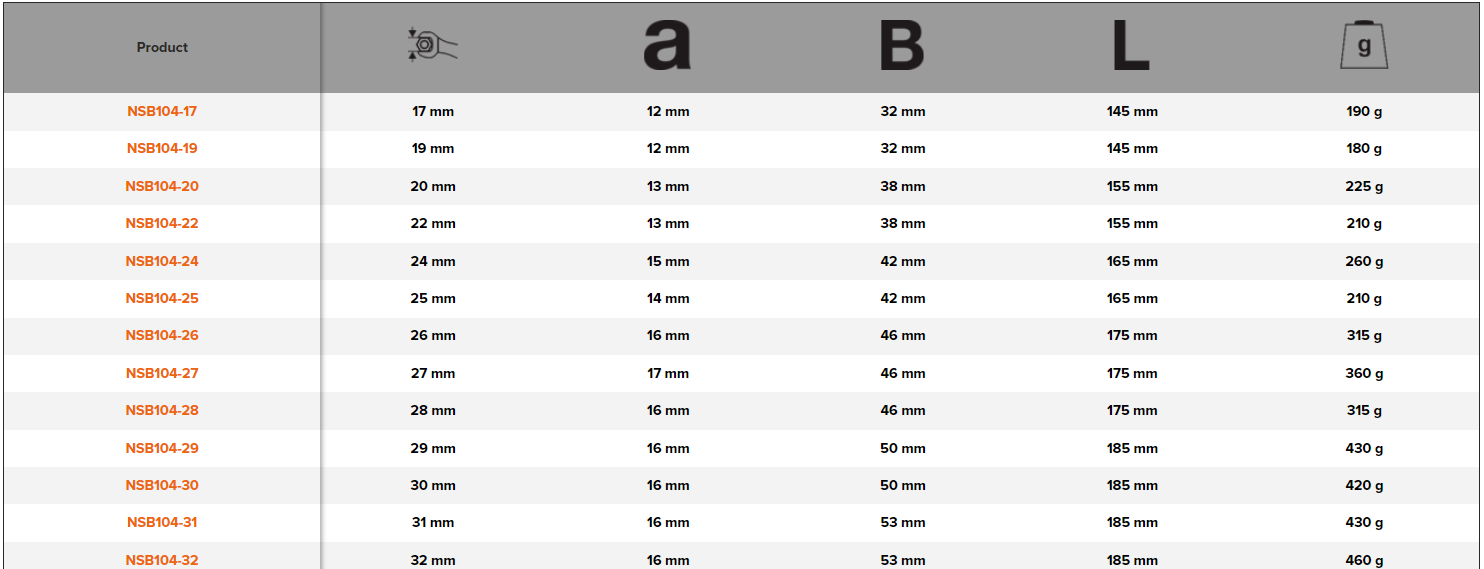This screenshot has height=569, width=1484.
Task: Click the wrench jaw size column icon
Action: pos(433,46)
